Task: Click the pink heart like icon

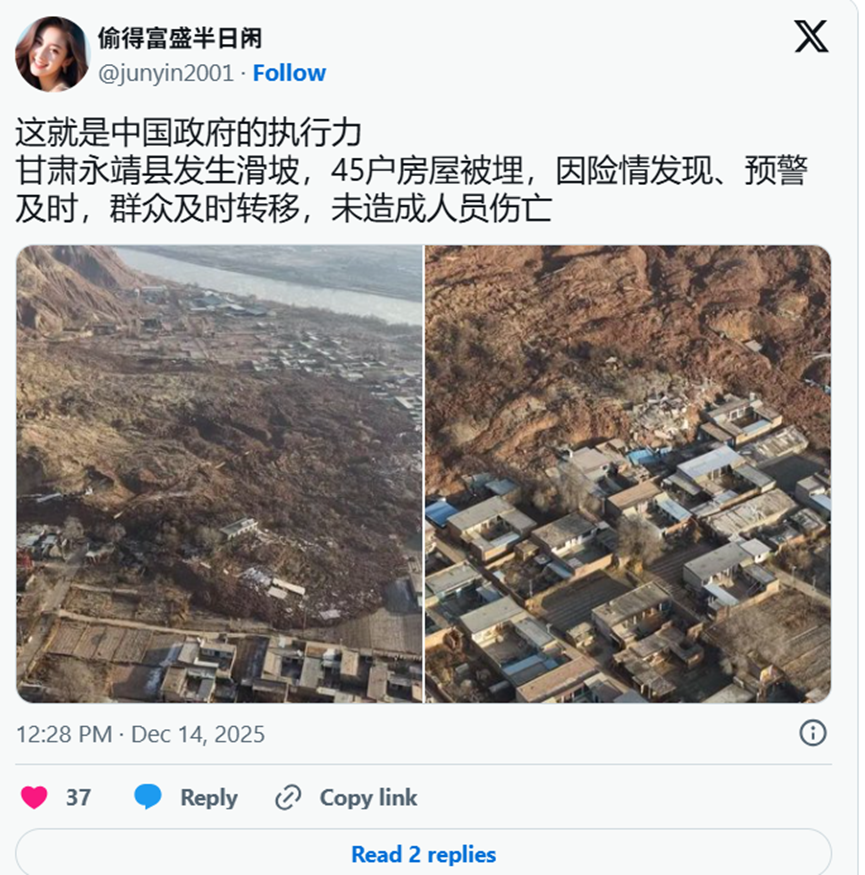Action: coord(34,797)
